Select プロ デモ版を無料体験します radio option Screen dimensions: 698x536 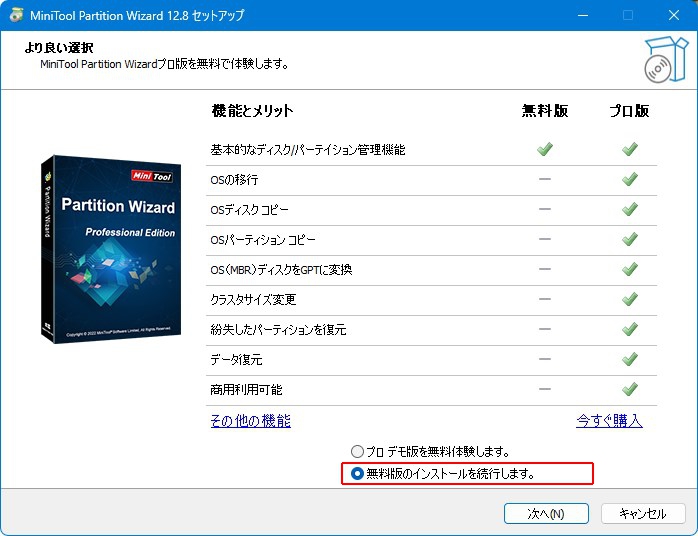coord(358,452)
